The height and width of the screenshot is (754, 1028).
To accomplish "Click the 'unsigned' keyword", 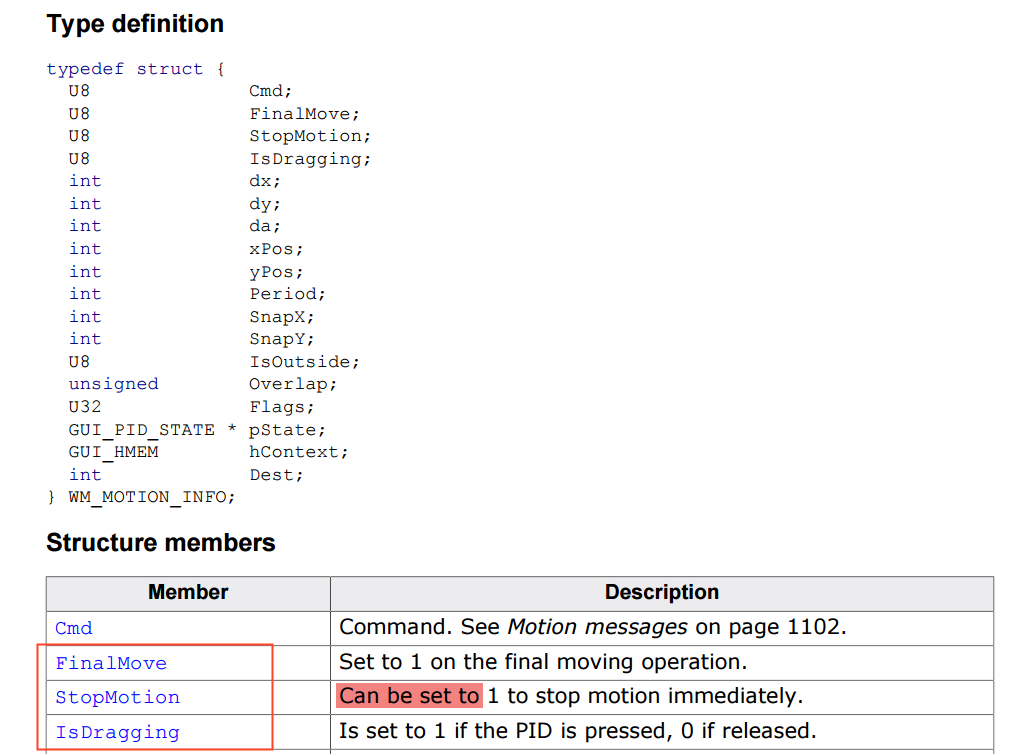I will [x=113, y=384].
